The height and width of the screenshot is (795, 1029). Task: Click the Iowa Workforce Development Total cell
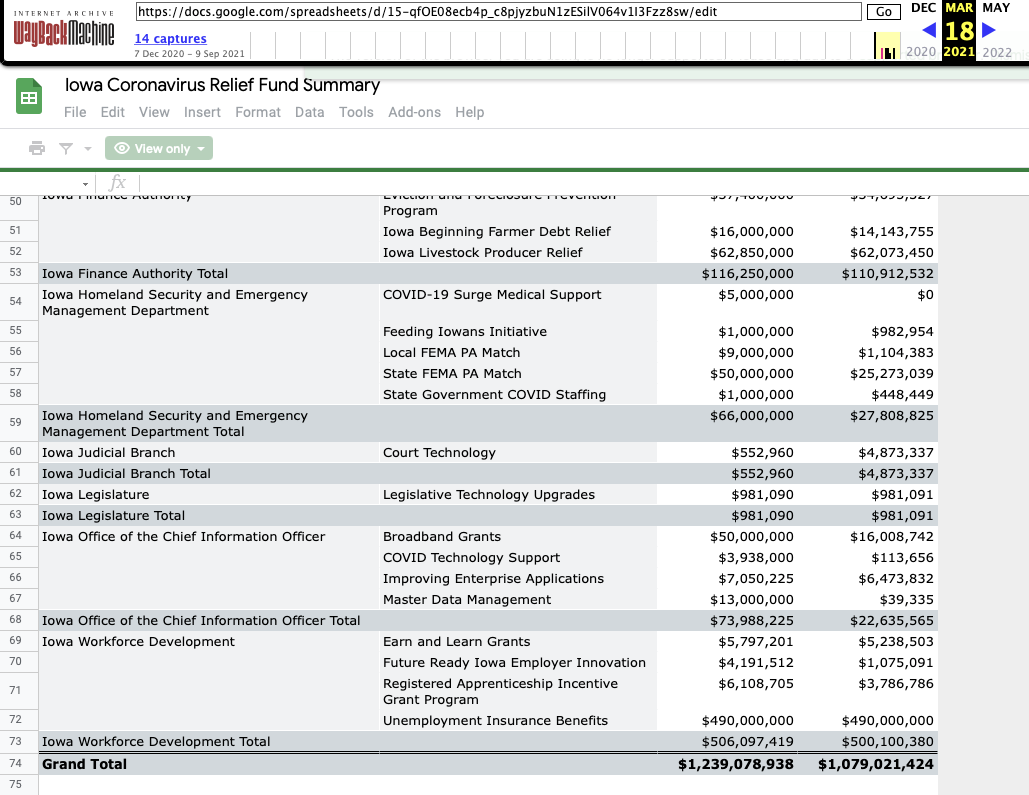(x=209, y=741)
